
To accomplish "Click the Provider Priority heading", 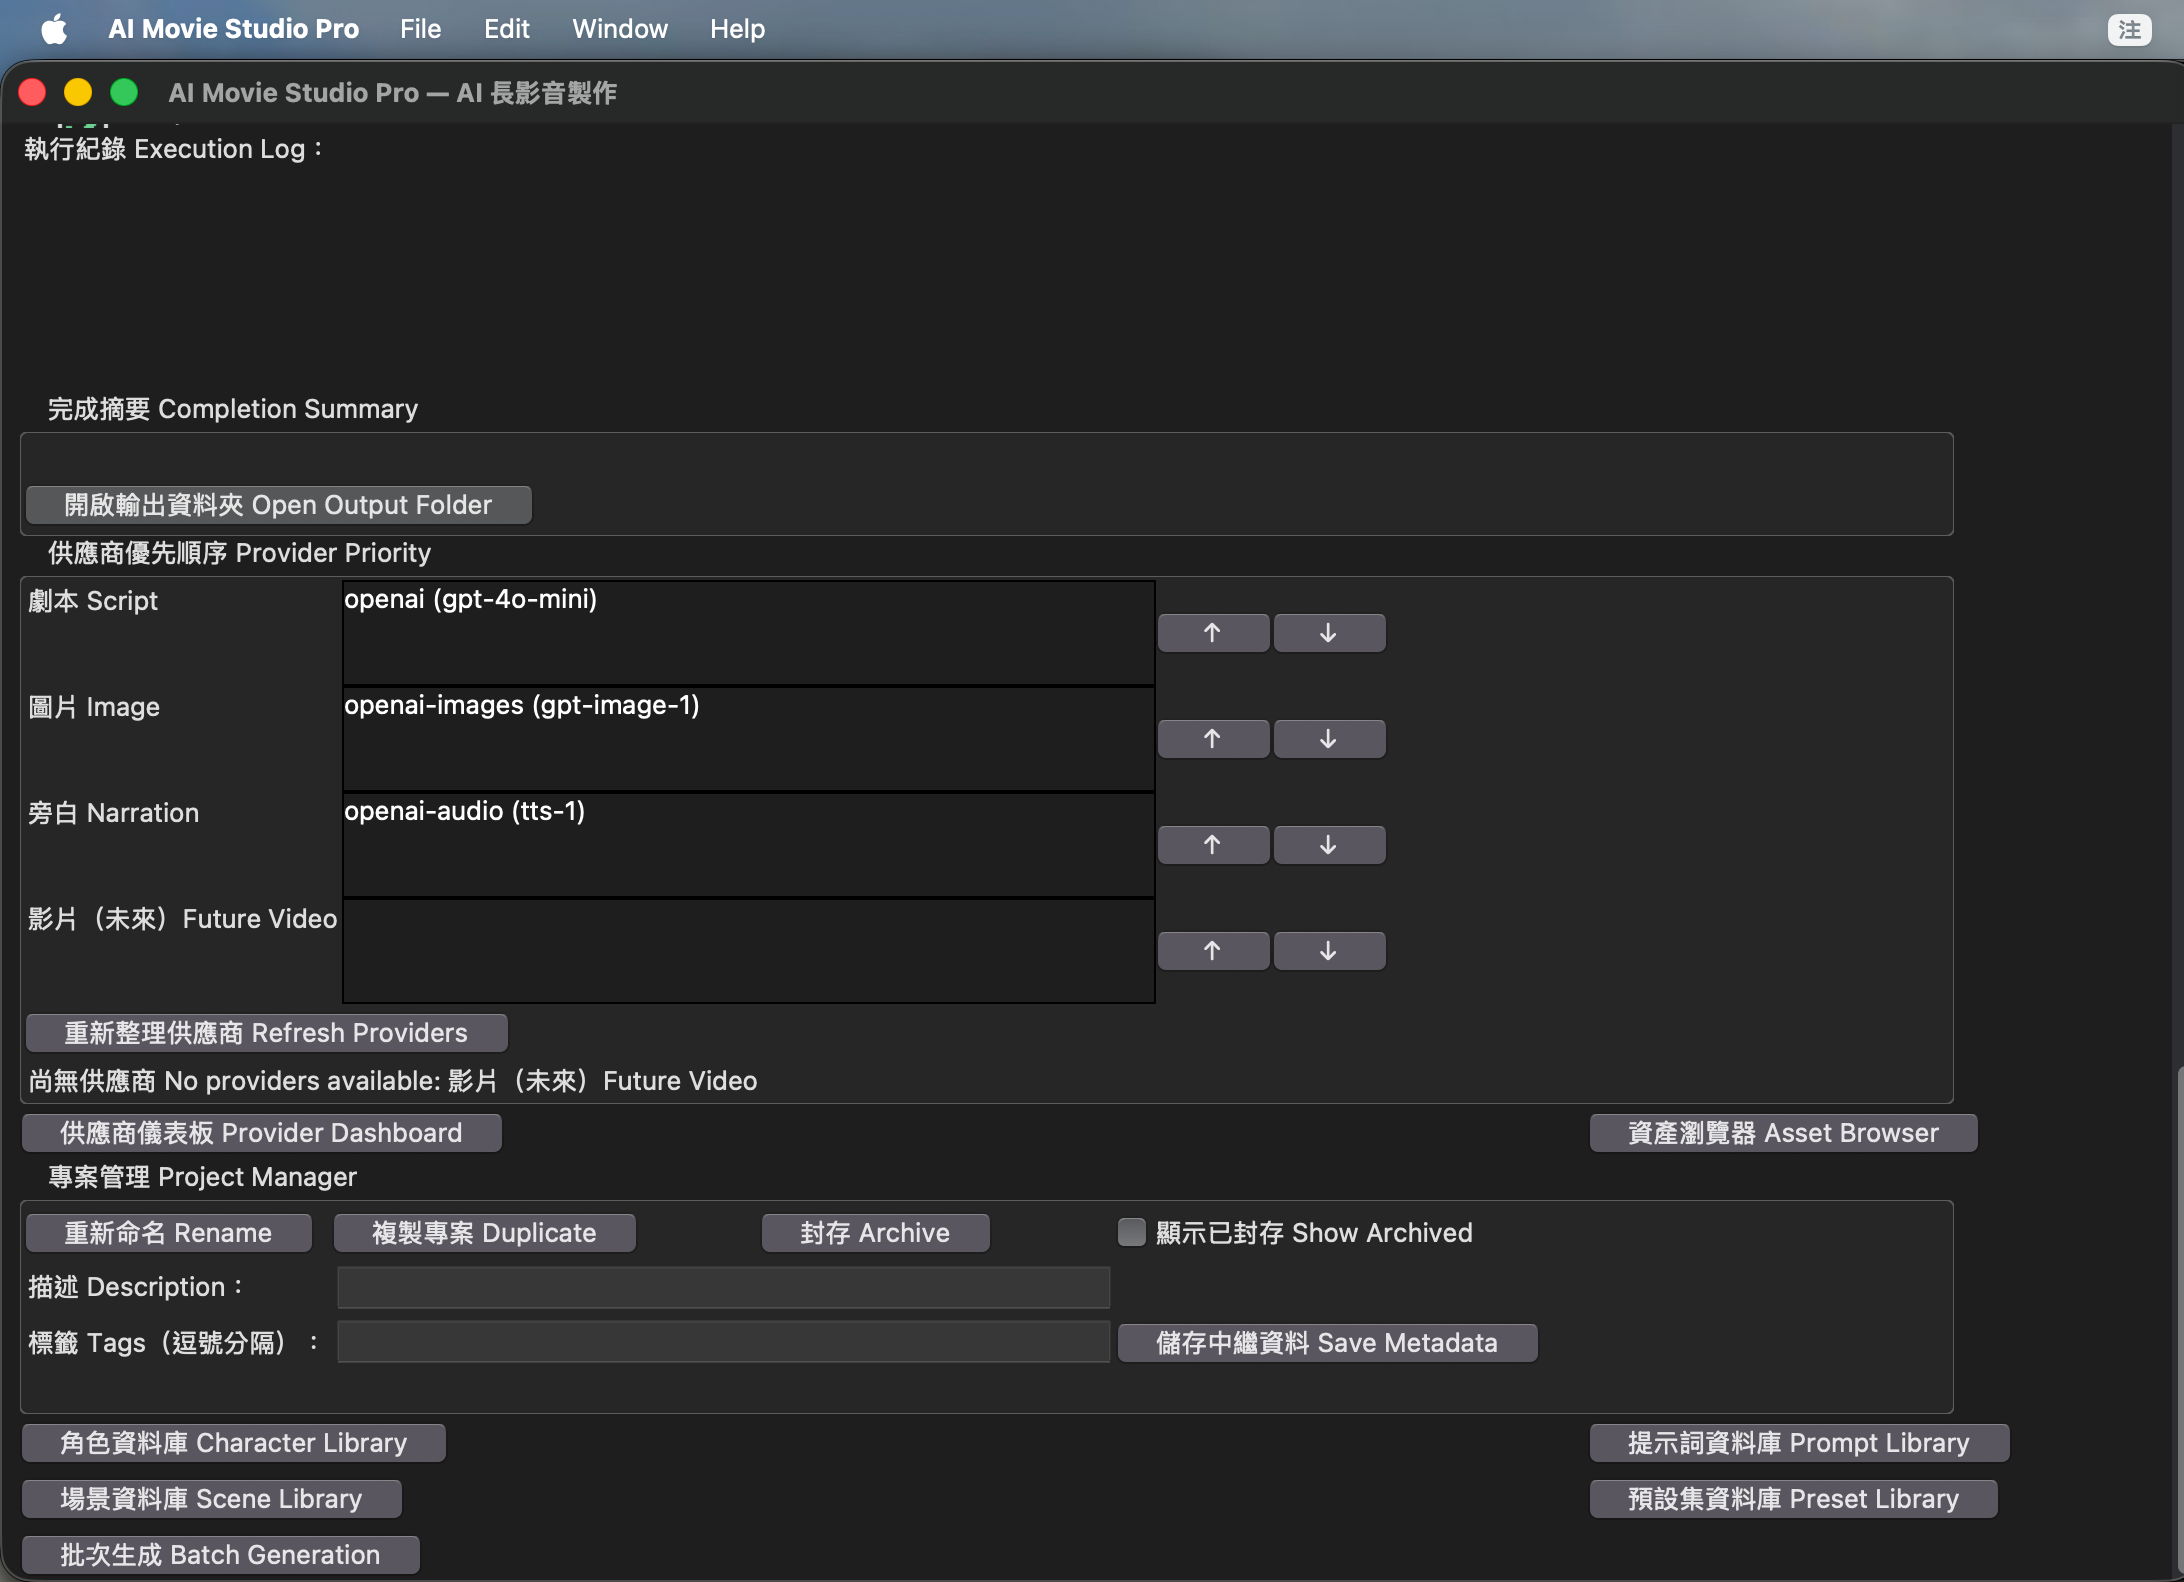I will [x=240, y=553].
